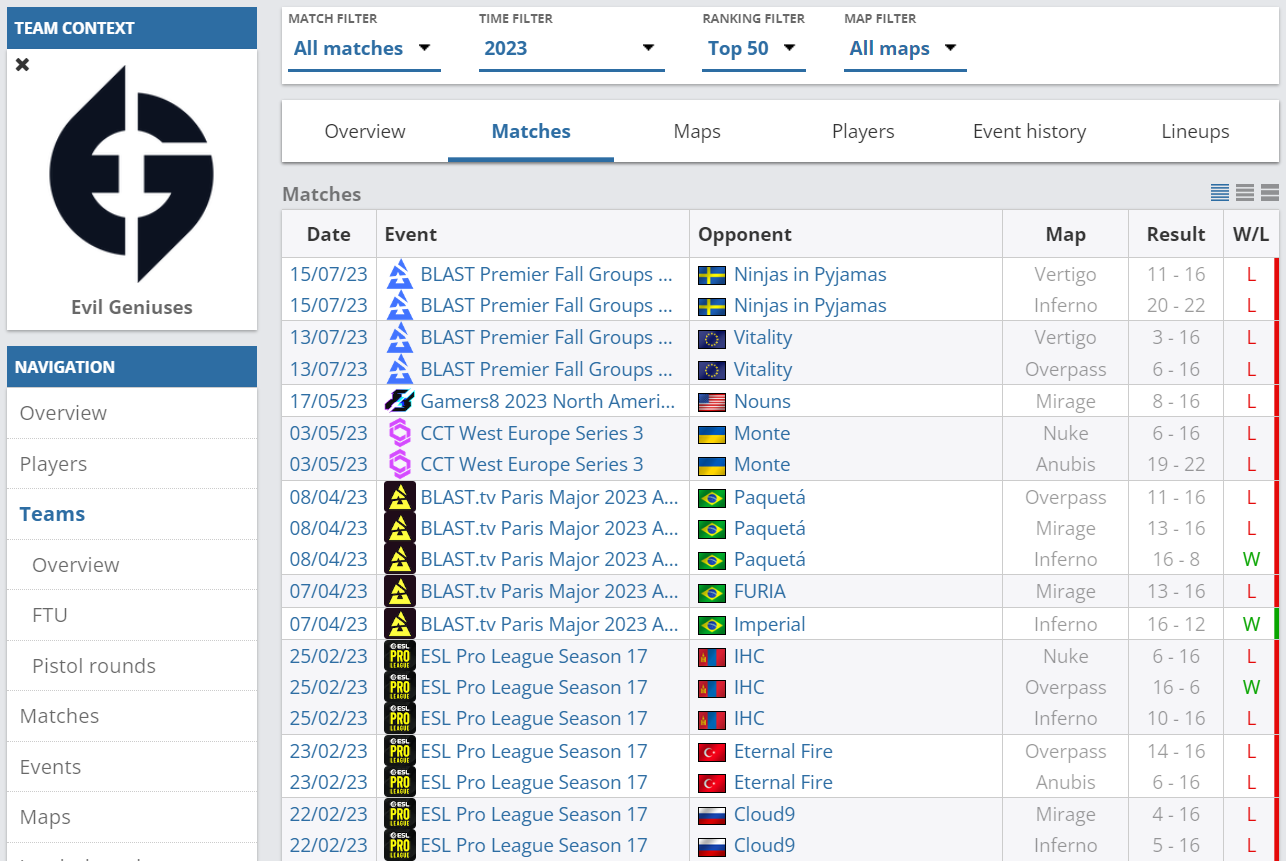Viewport: 1286px width, 861px height.
Task: Click the Paris Major logo in the Imperial row
Action: pos(400,624)
